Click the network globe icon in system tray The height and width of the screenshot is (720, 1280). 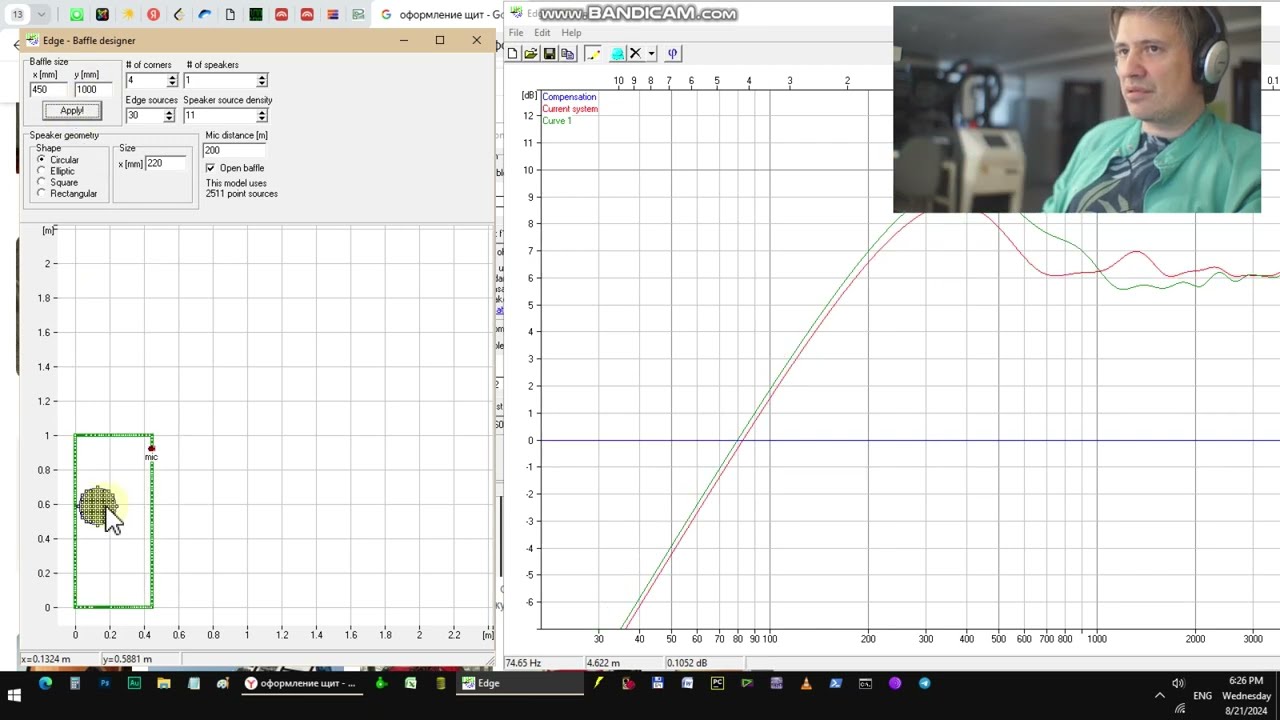1180,708
